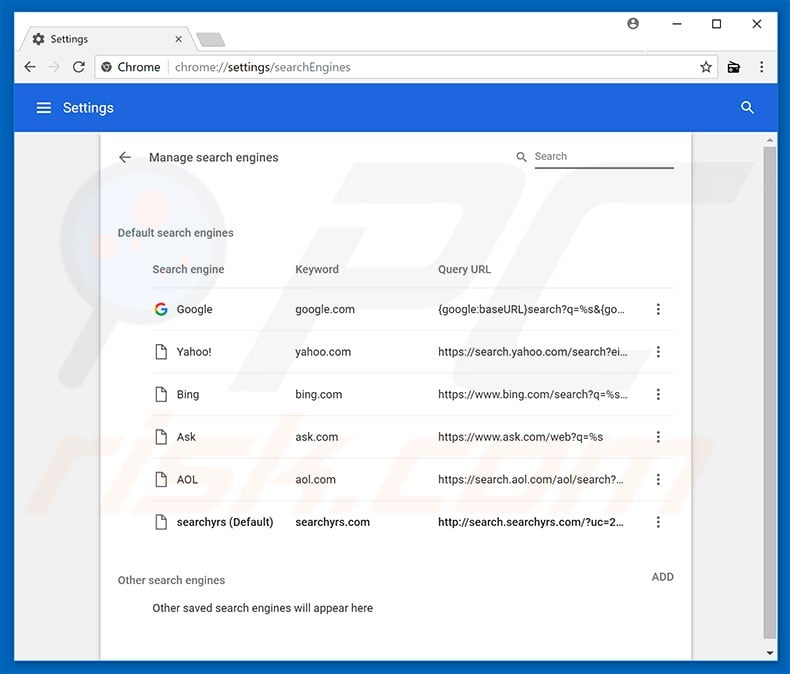Select the searchyrs.com keyword
This screenshot has width=790, height=674.
[333, 522]
